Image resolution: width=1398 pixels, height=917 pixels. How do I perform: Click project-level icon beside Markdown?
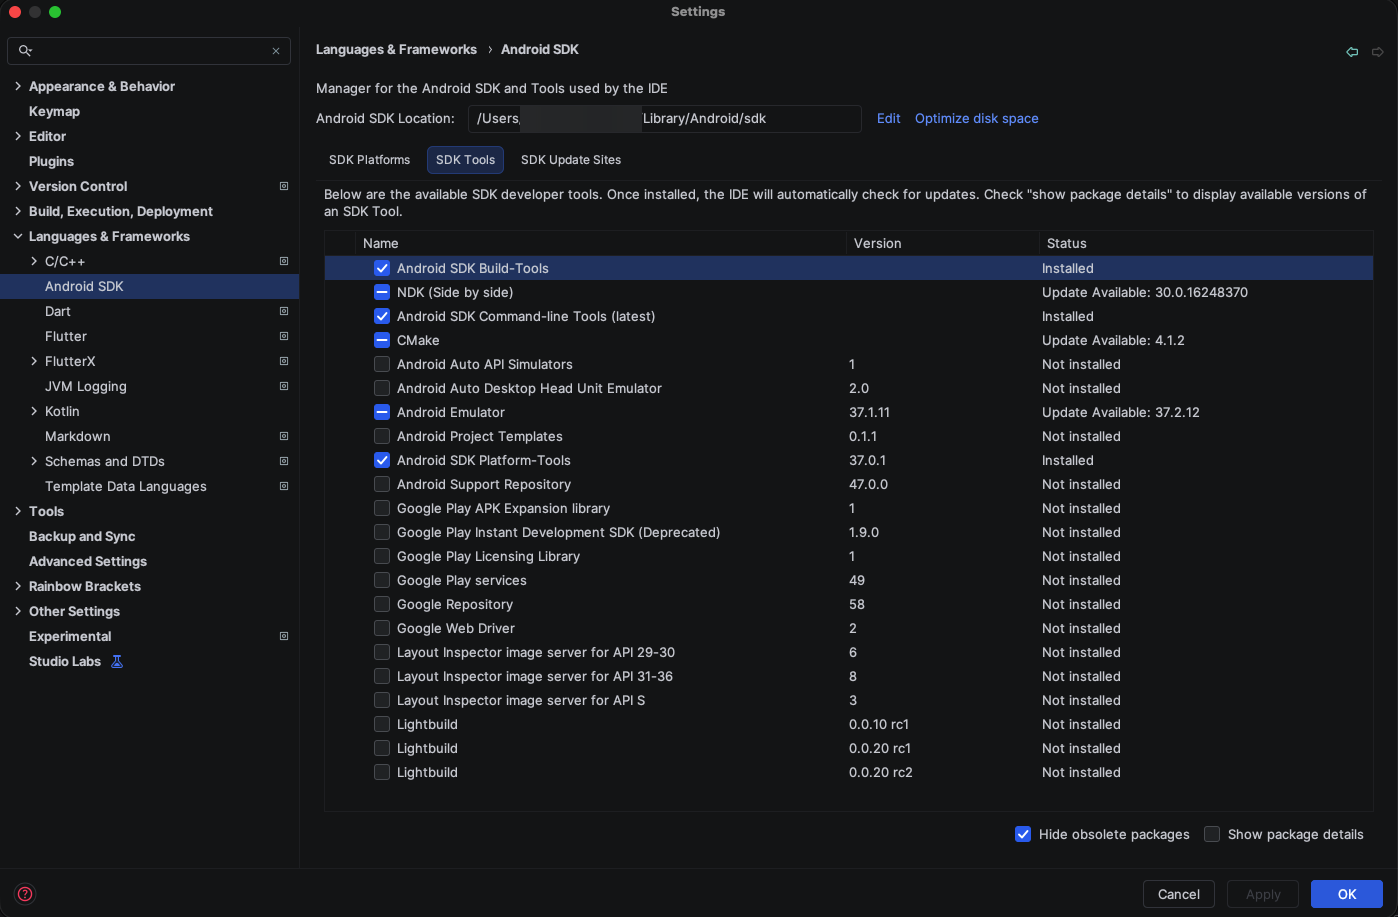click(284, 436)
